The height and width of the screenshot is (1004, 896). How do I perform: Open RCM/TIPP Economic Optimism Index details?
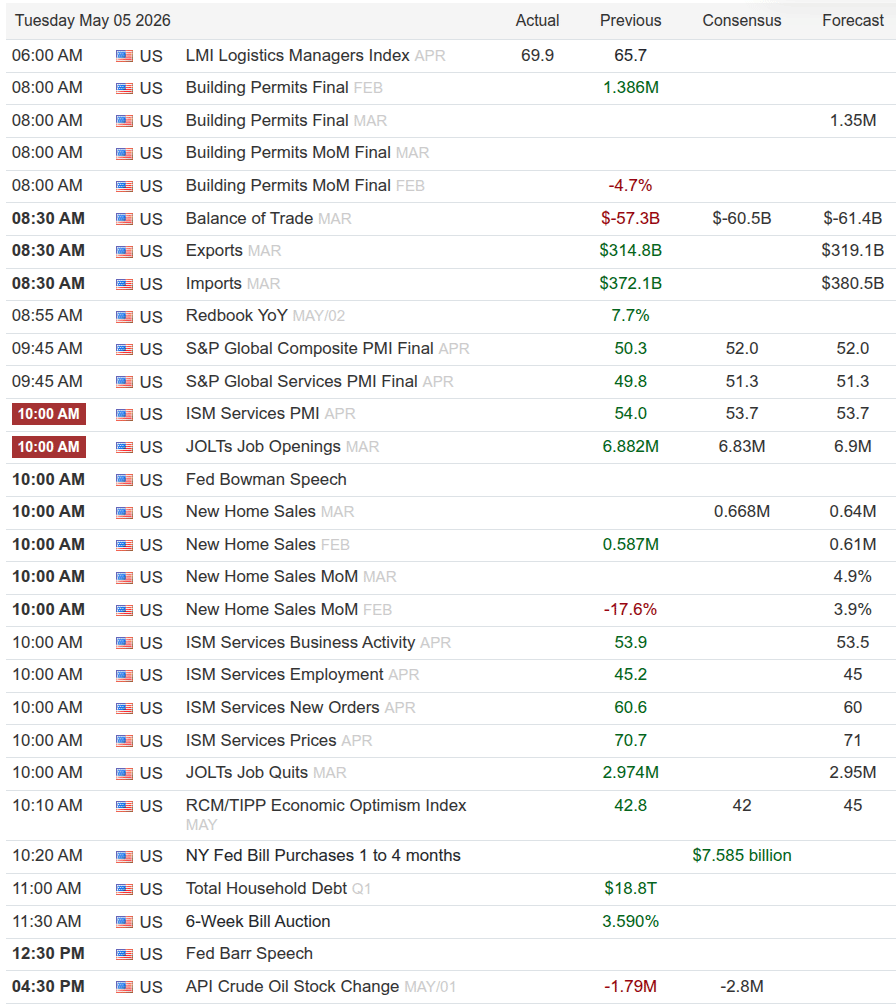[326, 806]
